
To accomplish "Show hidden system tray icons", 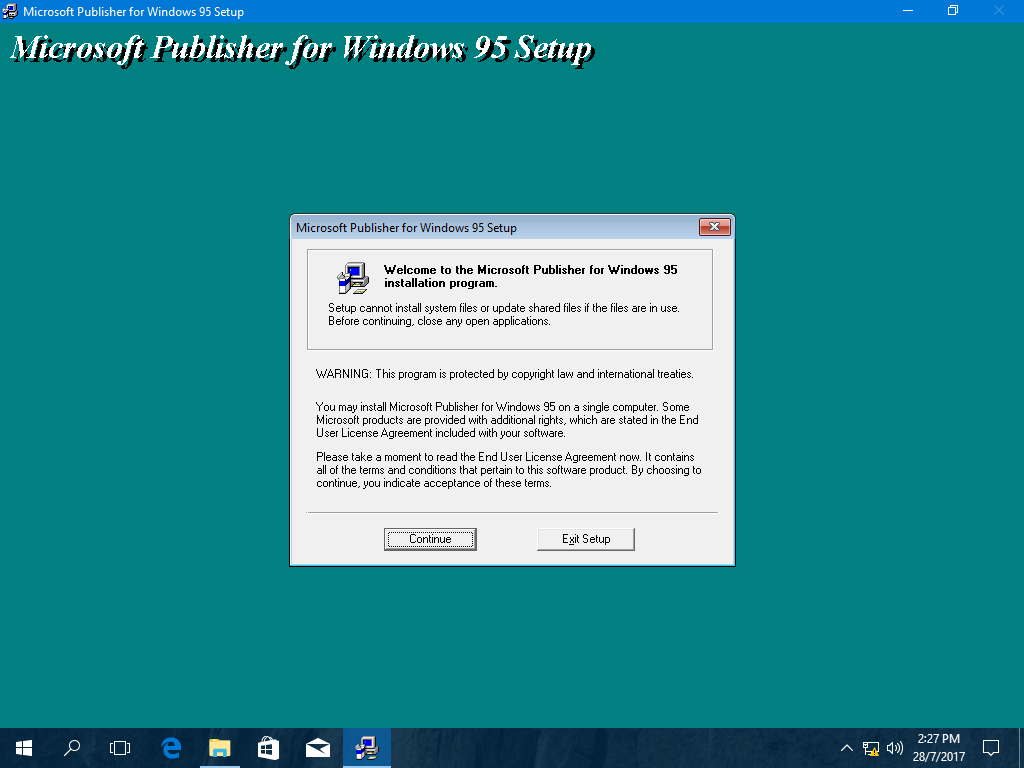I will 846,748.
